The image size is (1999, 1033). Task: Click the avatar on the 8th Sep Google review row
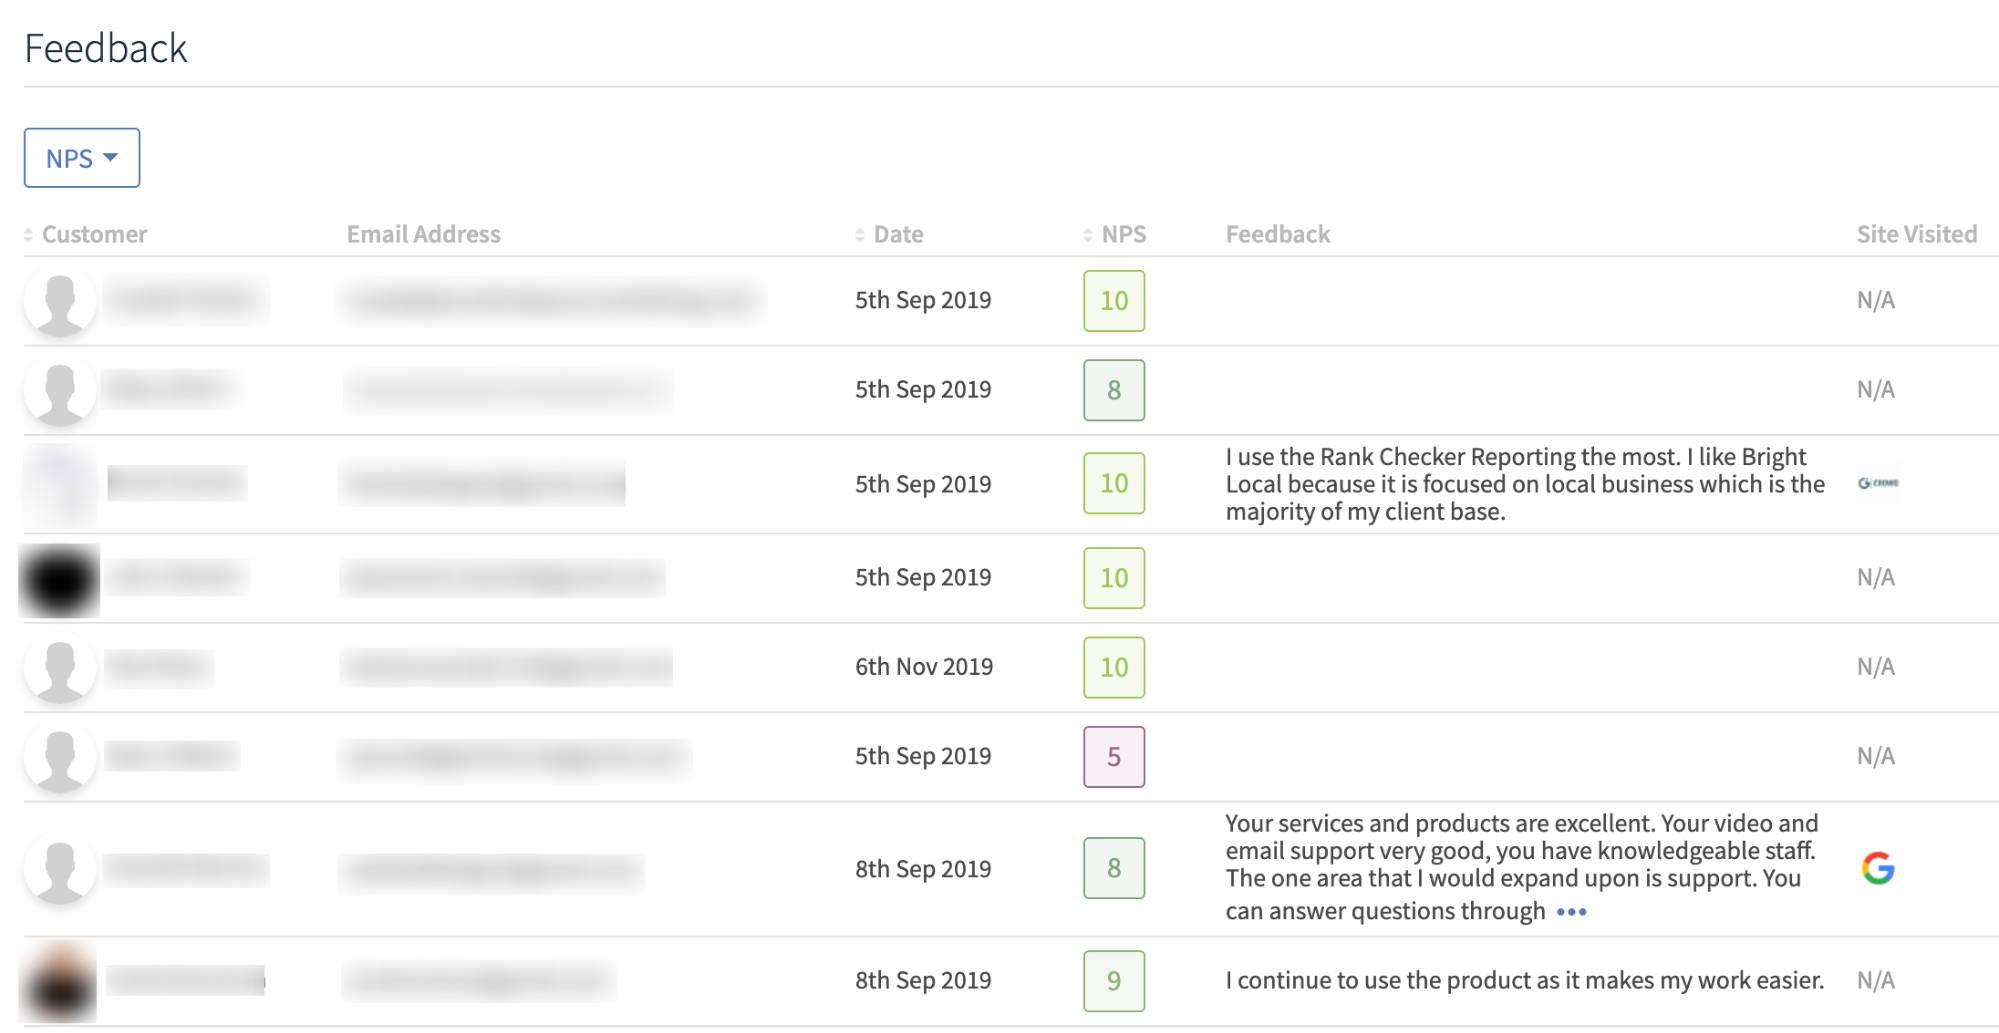click(59, 868)
